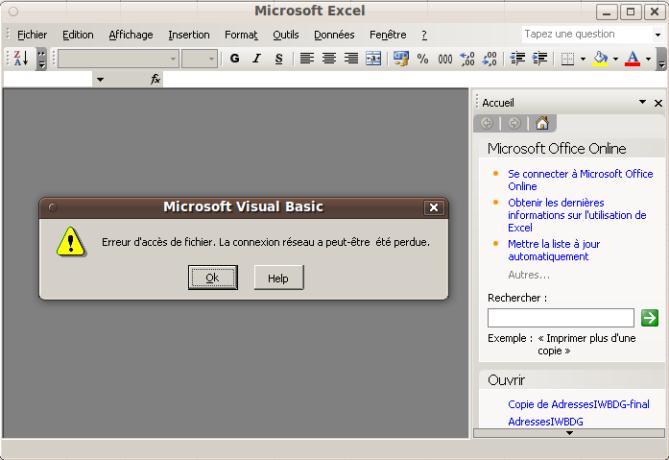Click the fill color bucket icon
The width and height of the screenshot is (669, 460).
[600, 58]
